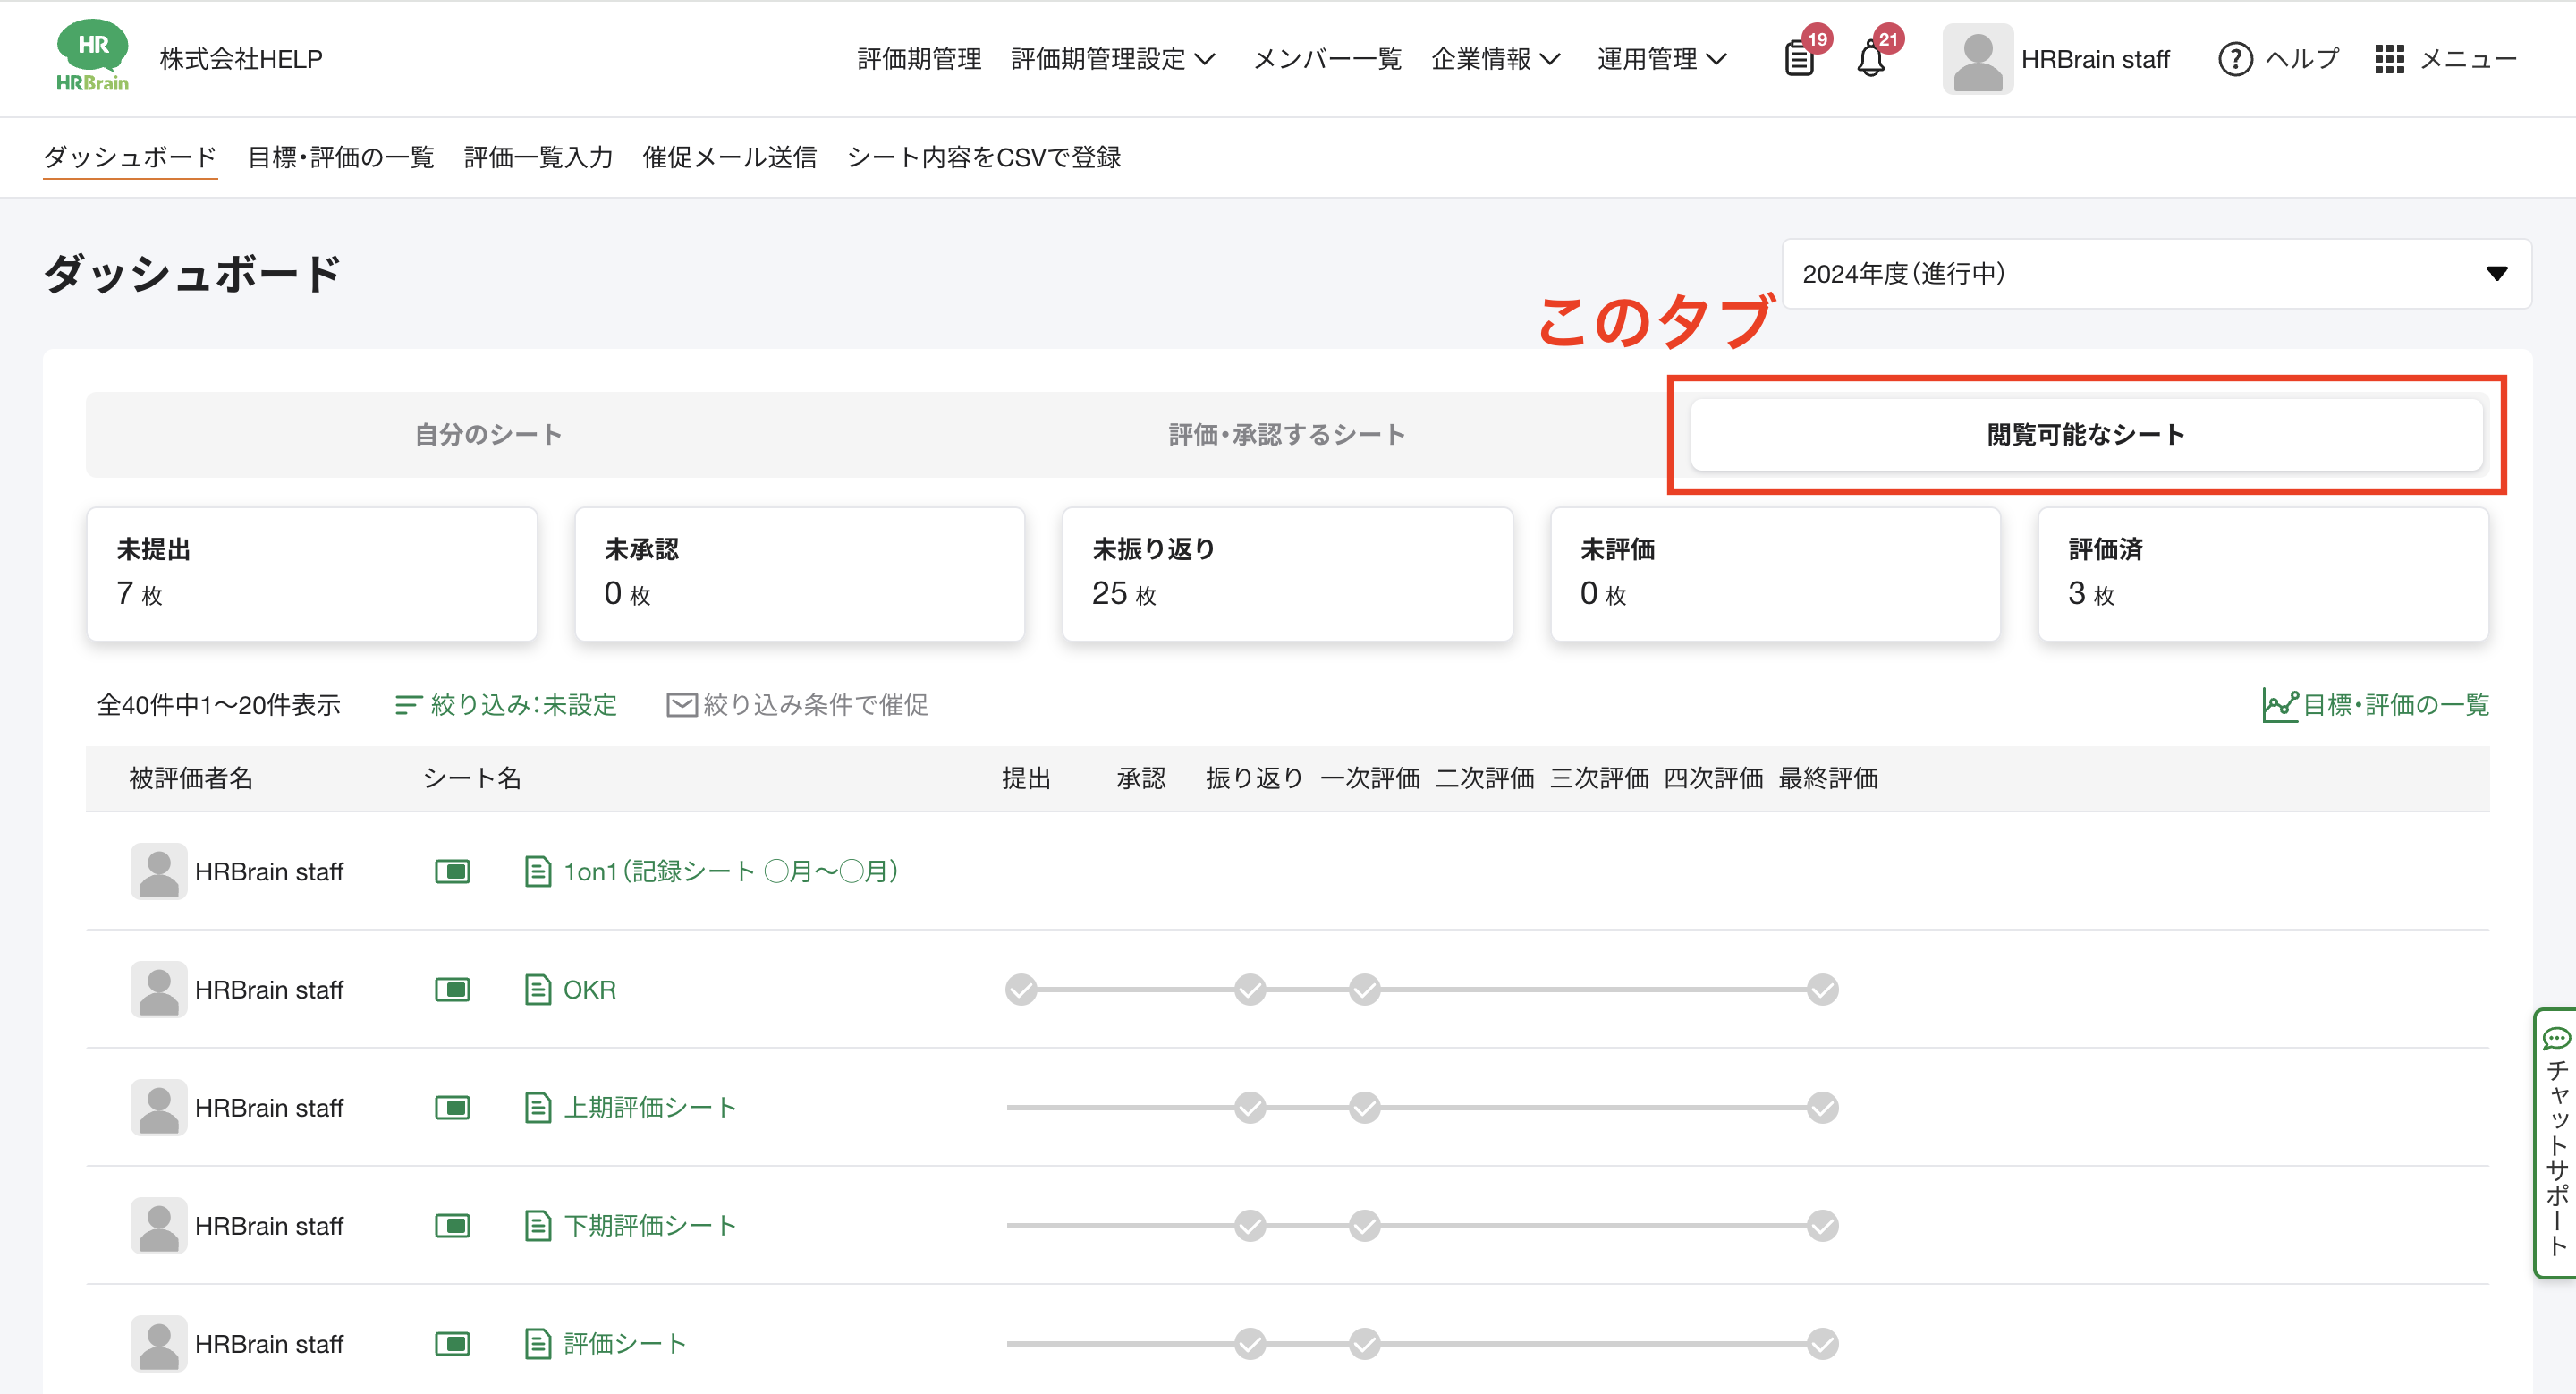This screenshot has height=1394, width=2576.
Task: Open the 2024年度(進行中) period selector
Action: 2156,273
